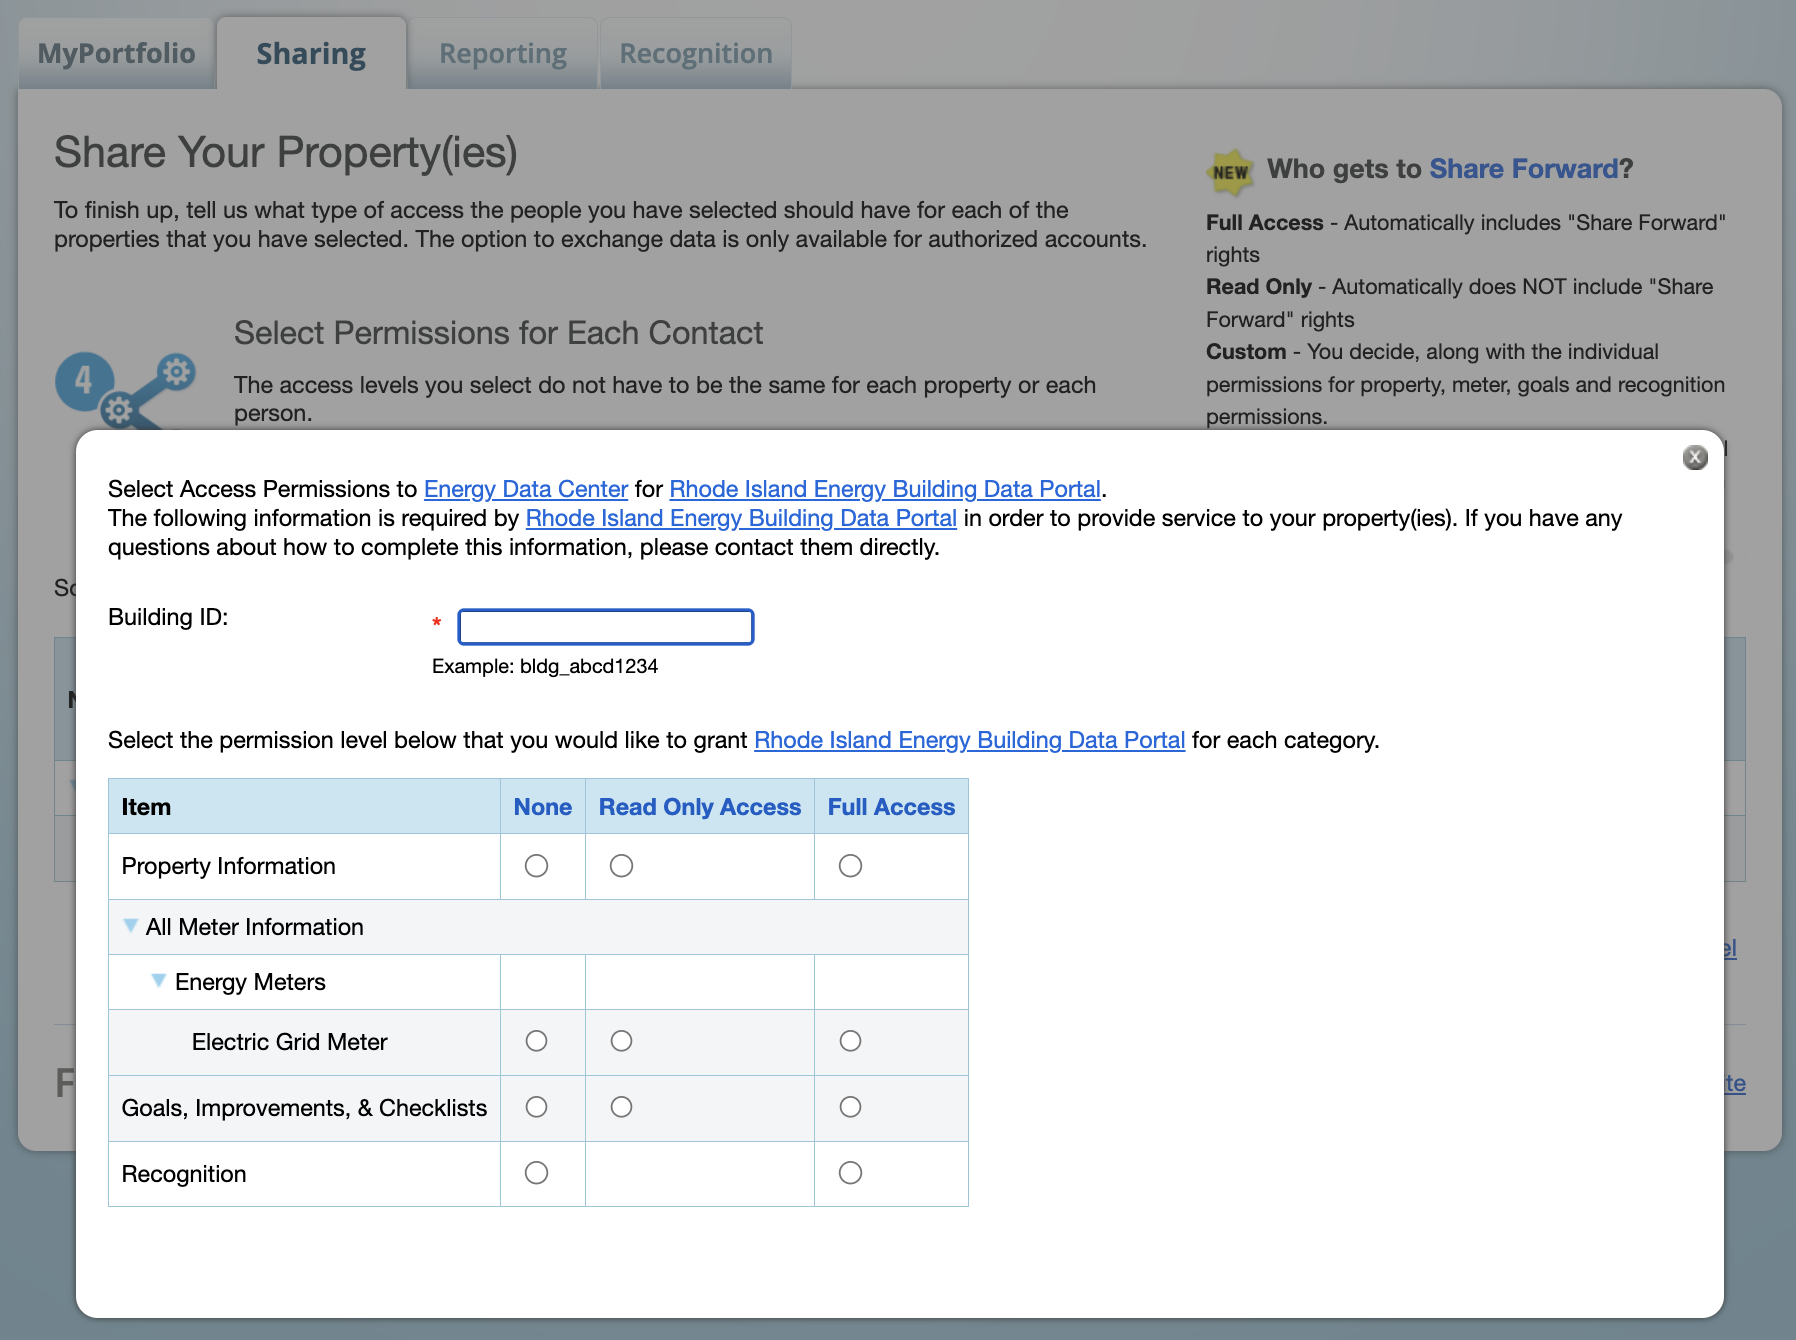Open the Reporting tab
Image resolution: width=1796 pixels, height=1340 pixels.
coord(503,53)
